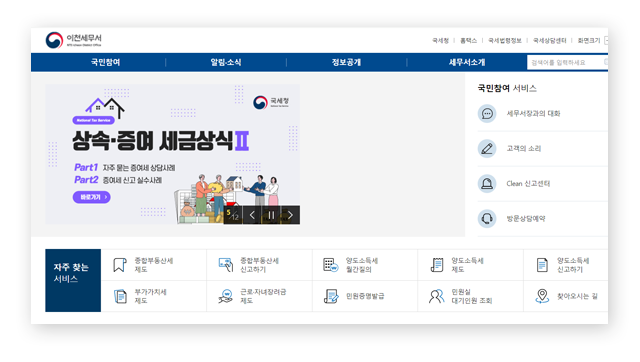
Task: Open 방문상담예약 link
Action: tap(526, 219)
